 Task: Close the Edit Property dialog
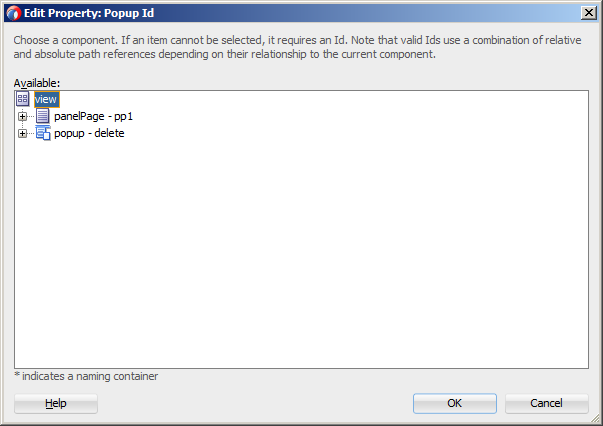pyautogui.click(x=589, y=13)
